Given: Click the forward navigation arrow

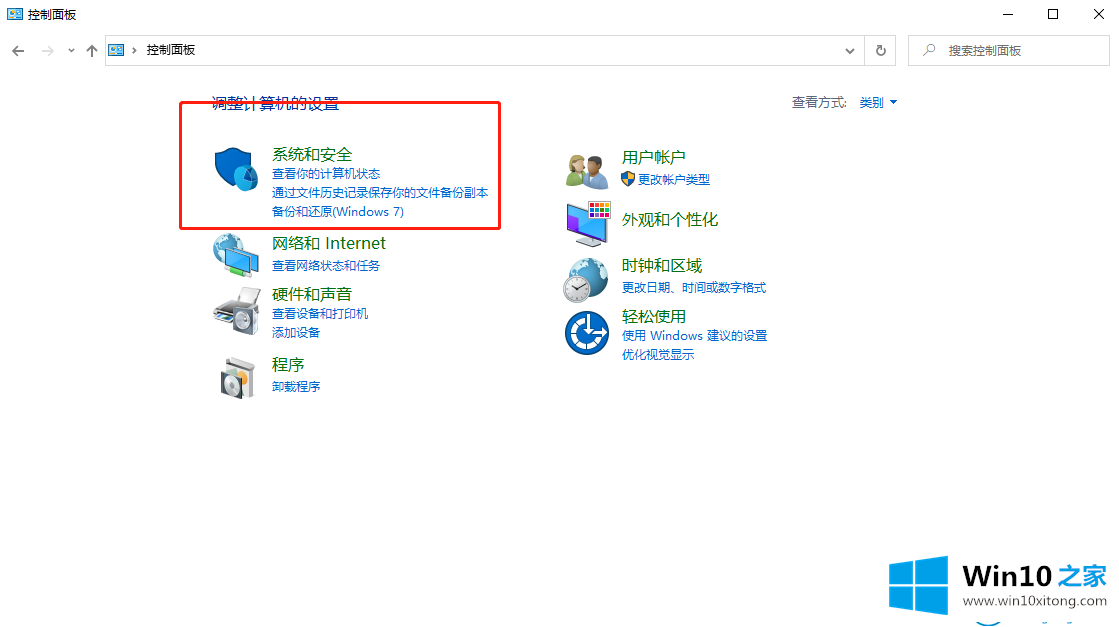Looking at the screenshot, I should (47, 51).
